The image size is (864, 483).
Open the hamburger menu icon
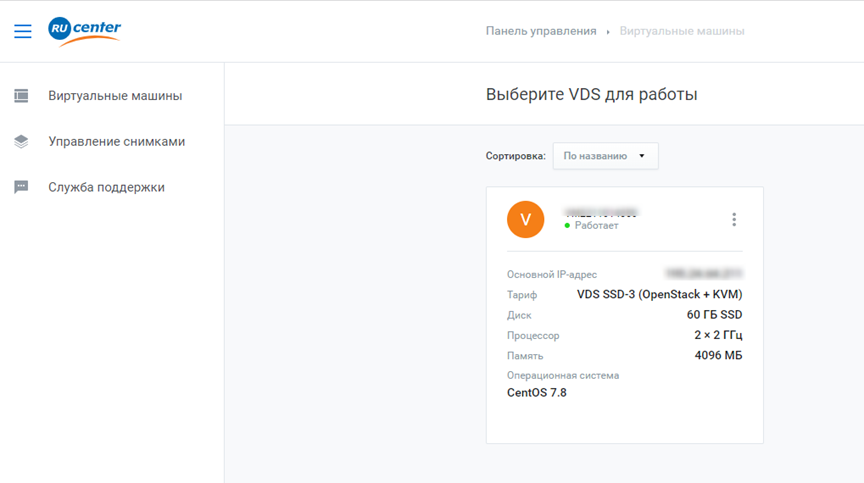click(x=23, y=31)
